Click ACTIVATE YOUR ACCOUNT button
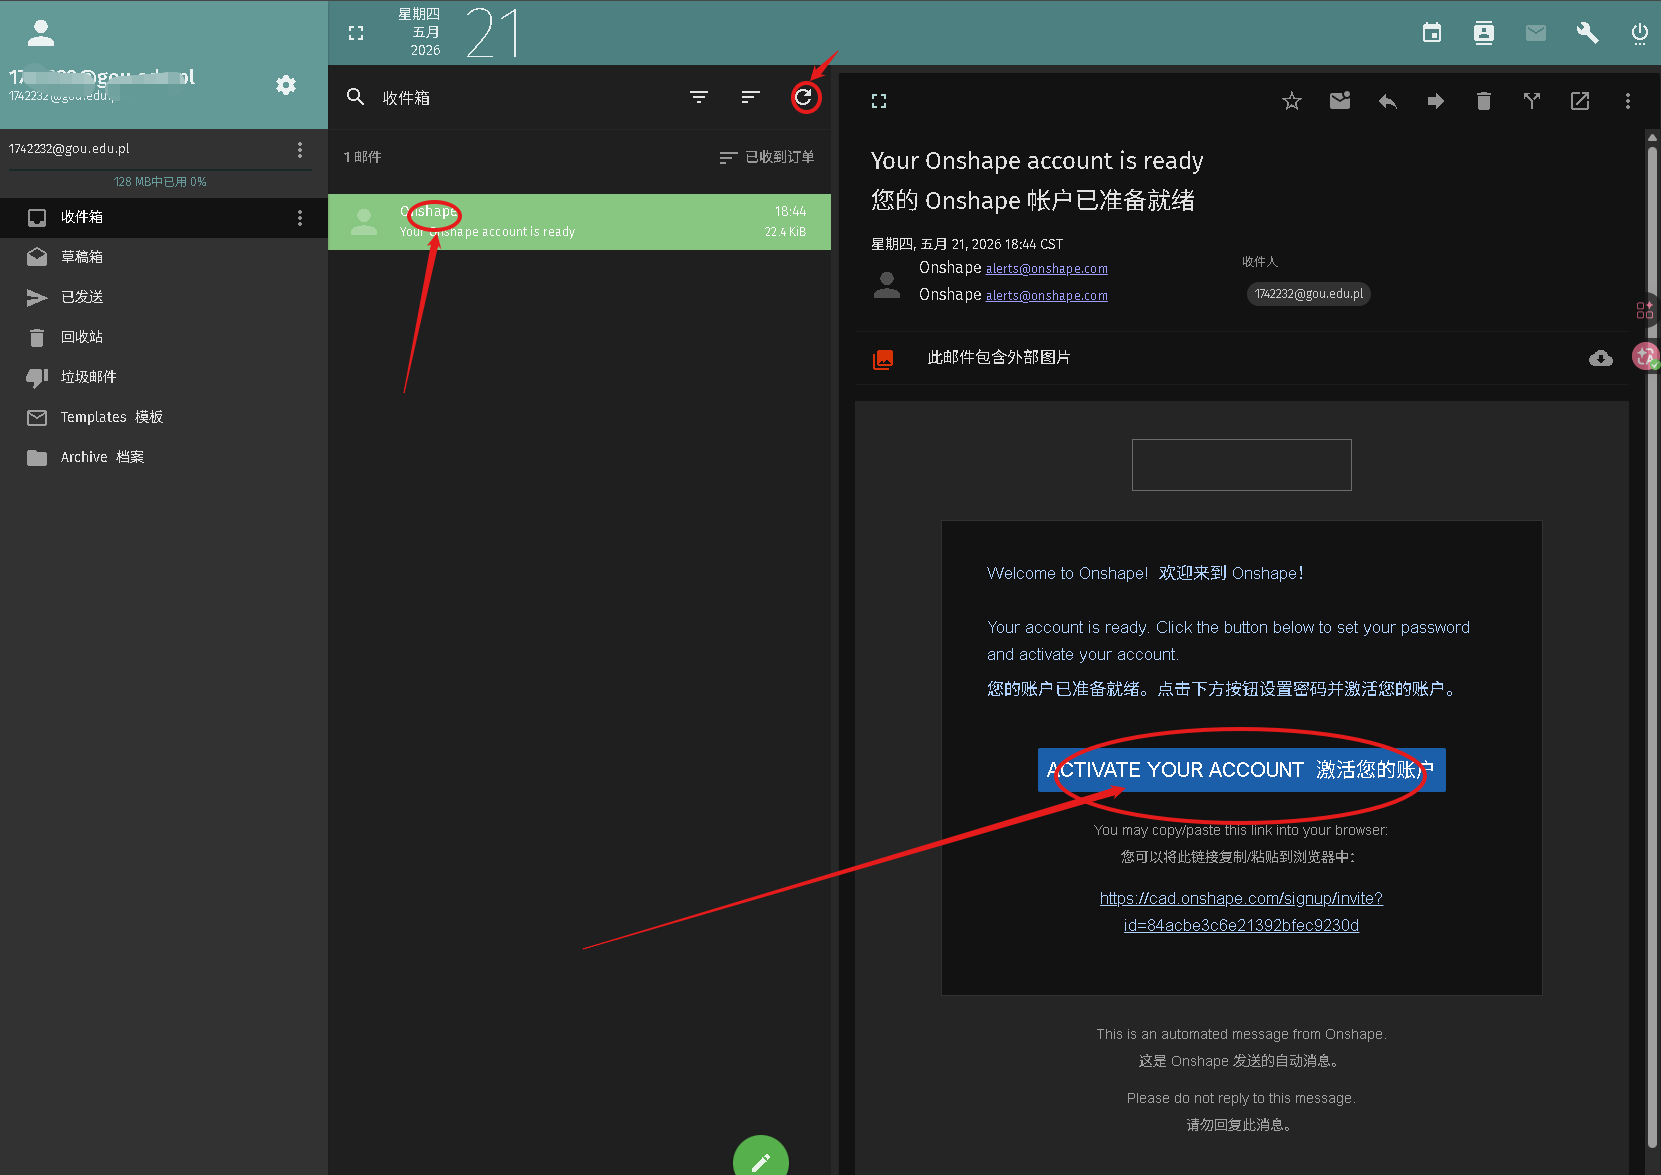 [1242, 770]
